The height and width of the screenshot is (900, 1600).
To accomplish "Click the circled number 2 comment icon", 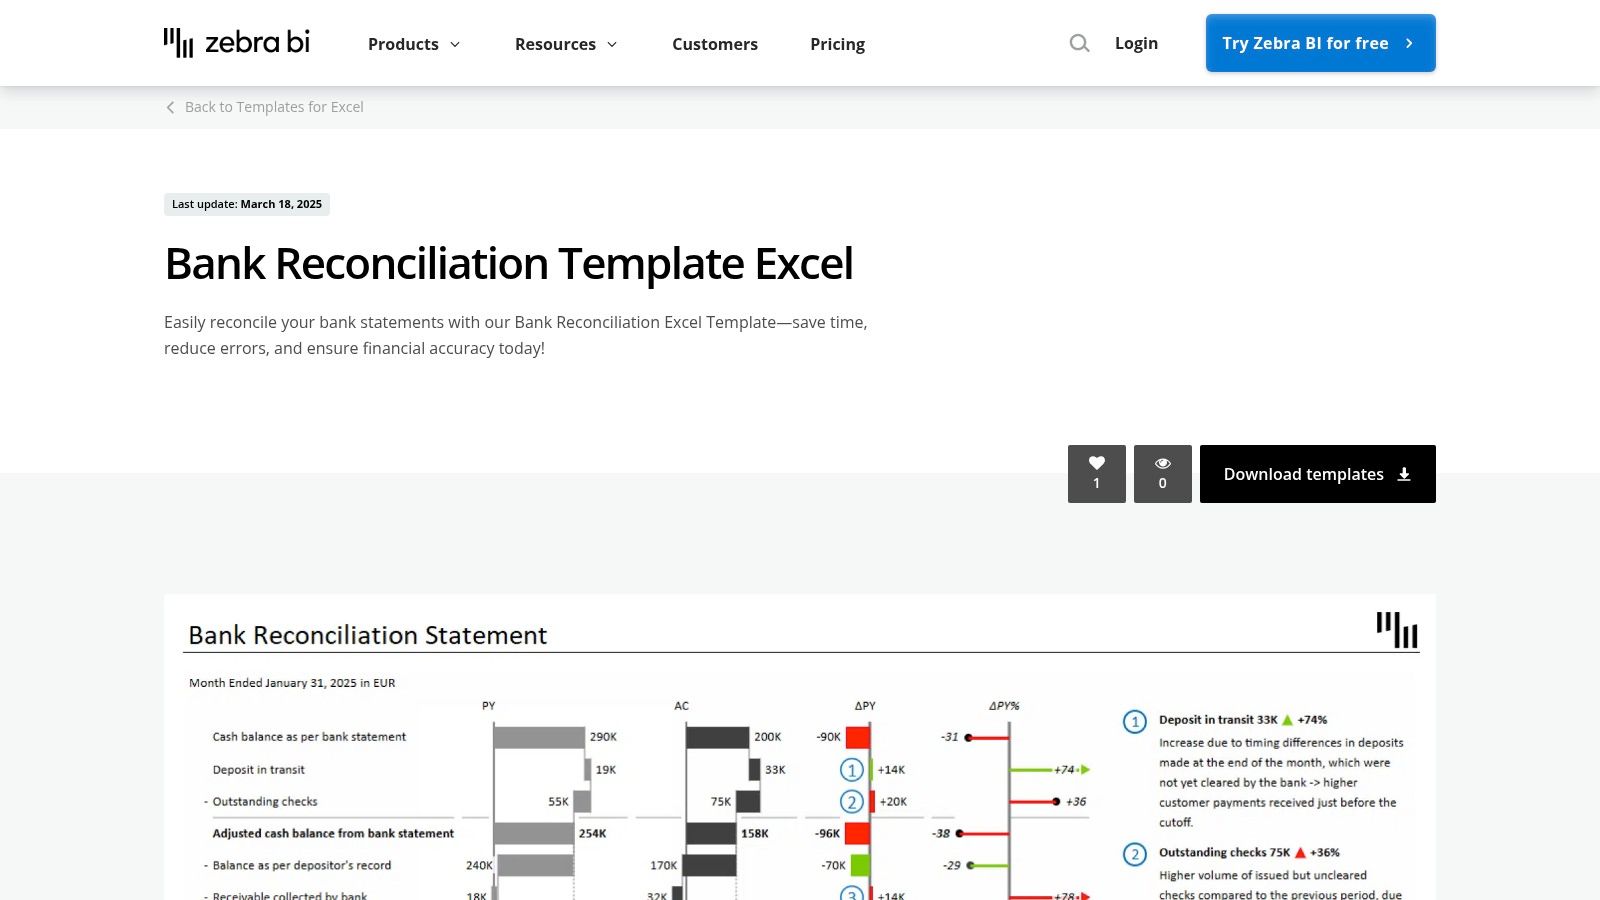I will (x=1134, y=854).
